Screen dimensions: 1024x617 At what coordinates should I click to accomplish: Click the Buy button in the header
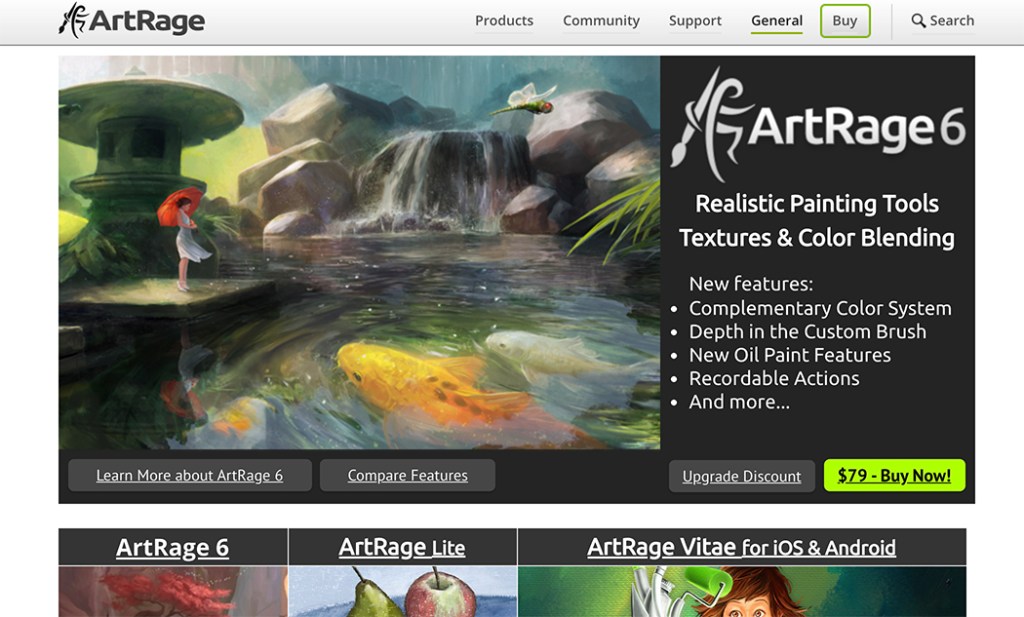click(845, 21)
